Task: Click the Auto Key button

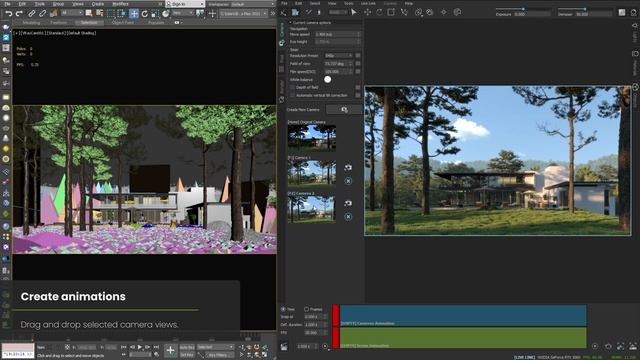Action: (187, 347)
